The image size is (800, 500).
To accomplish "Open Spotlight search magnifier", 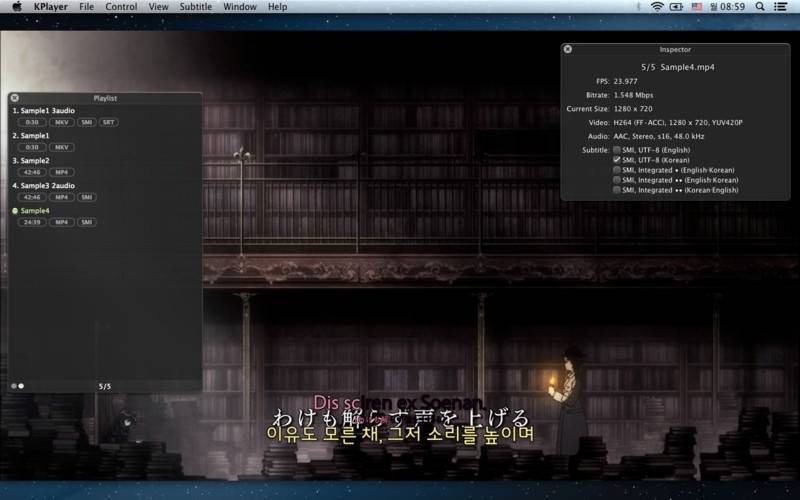I will click(760, 7).
